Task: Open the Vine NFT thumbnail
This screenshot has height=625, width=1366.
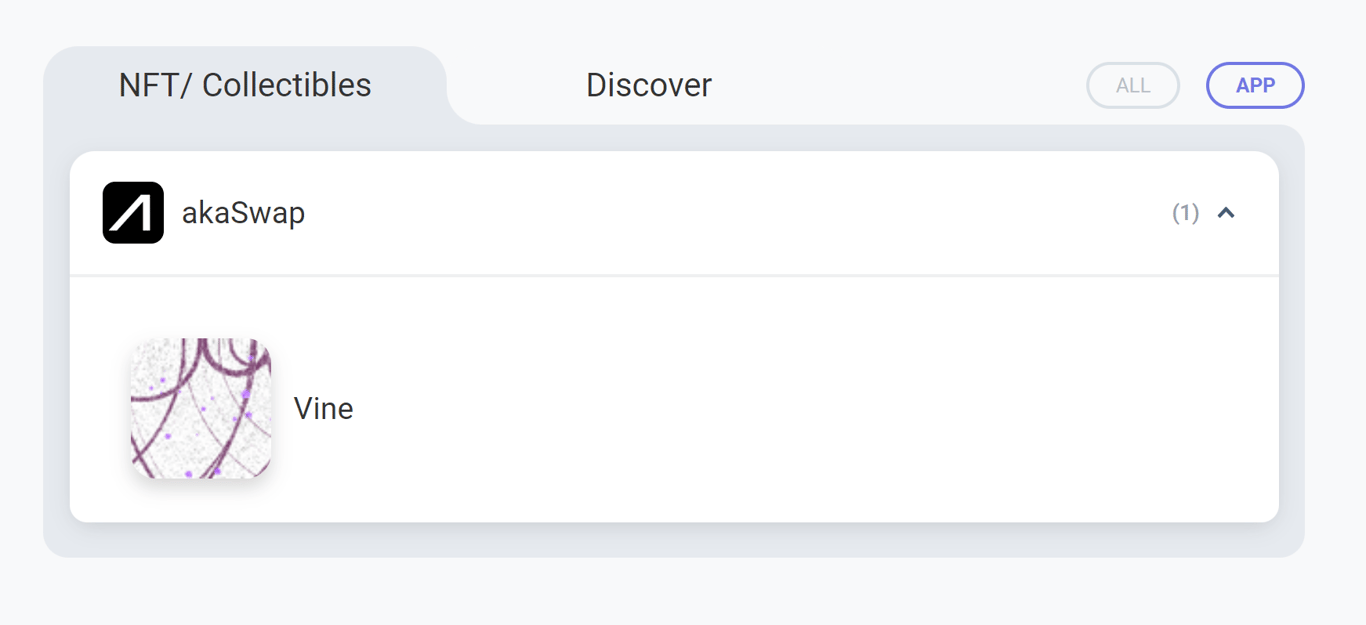Action: pos(201,408)
